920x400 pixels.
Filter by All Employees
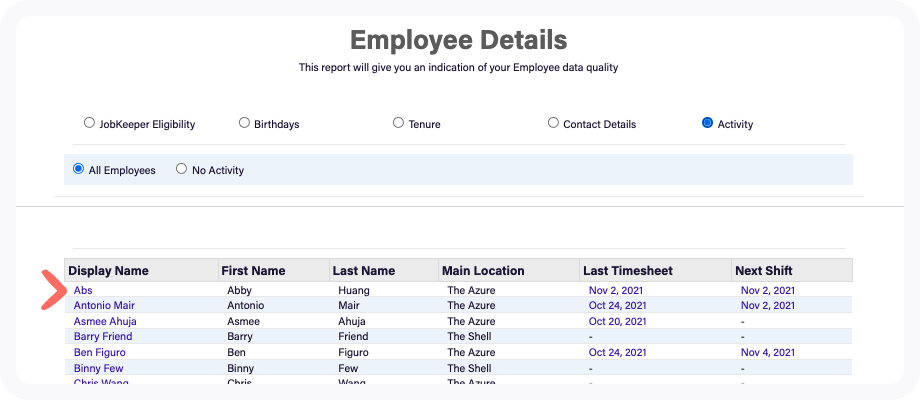coord(78,169)
